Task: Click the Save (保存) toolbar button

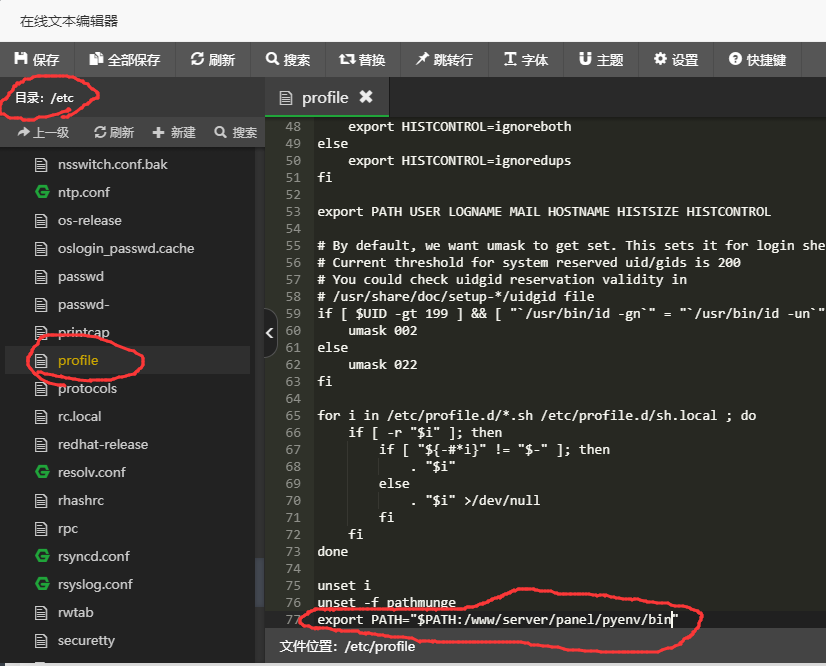Action: point(37,60)
